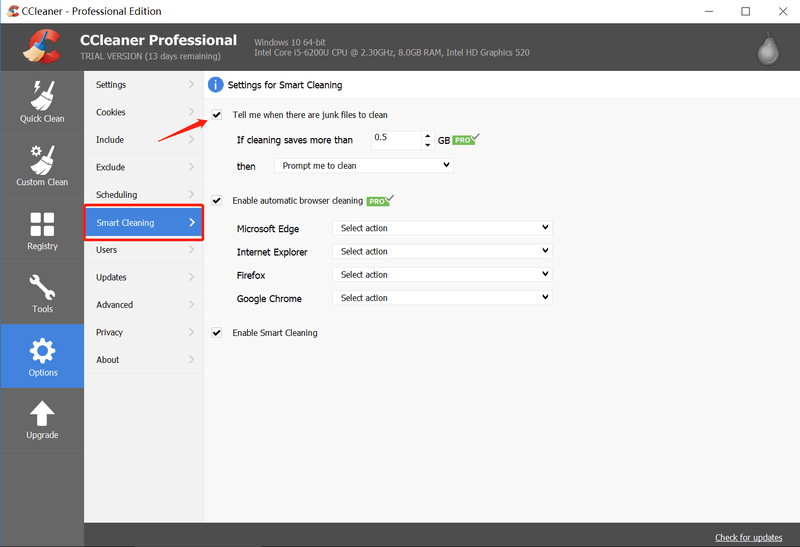Open Firefox action dropdown

[x=442, y=275]
